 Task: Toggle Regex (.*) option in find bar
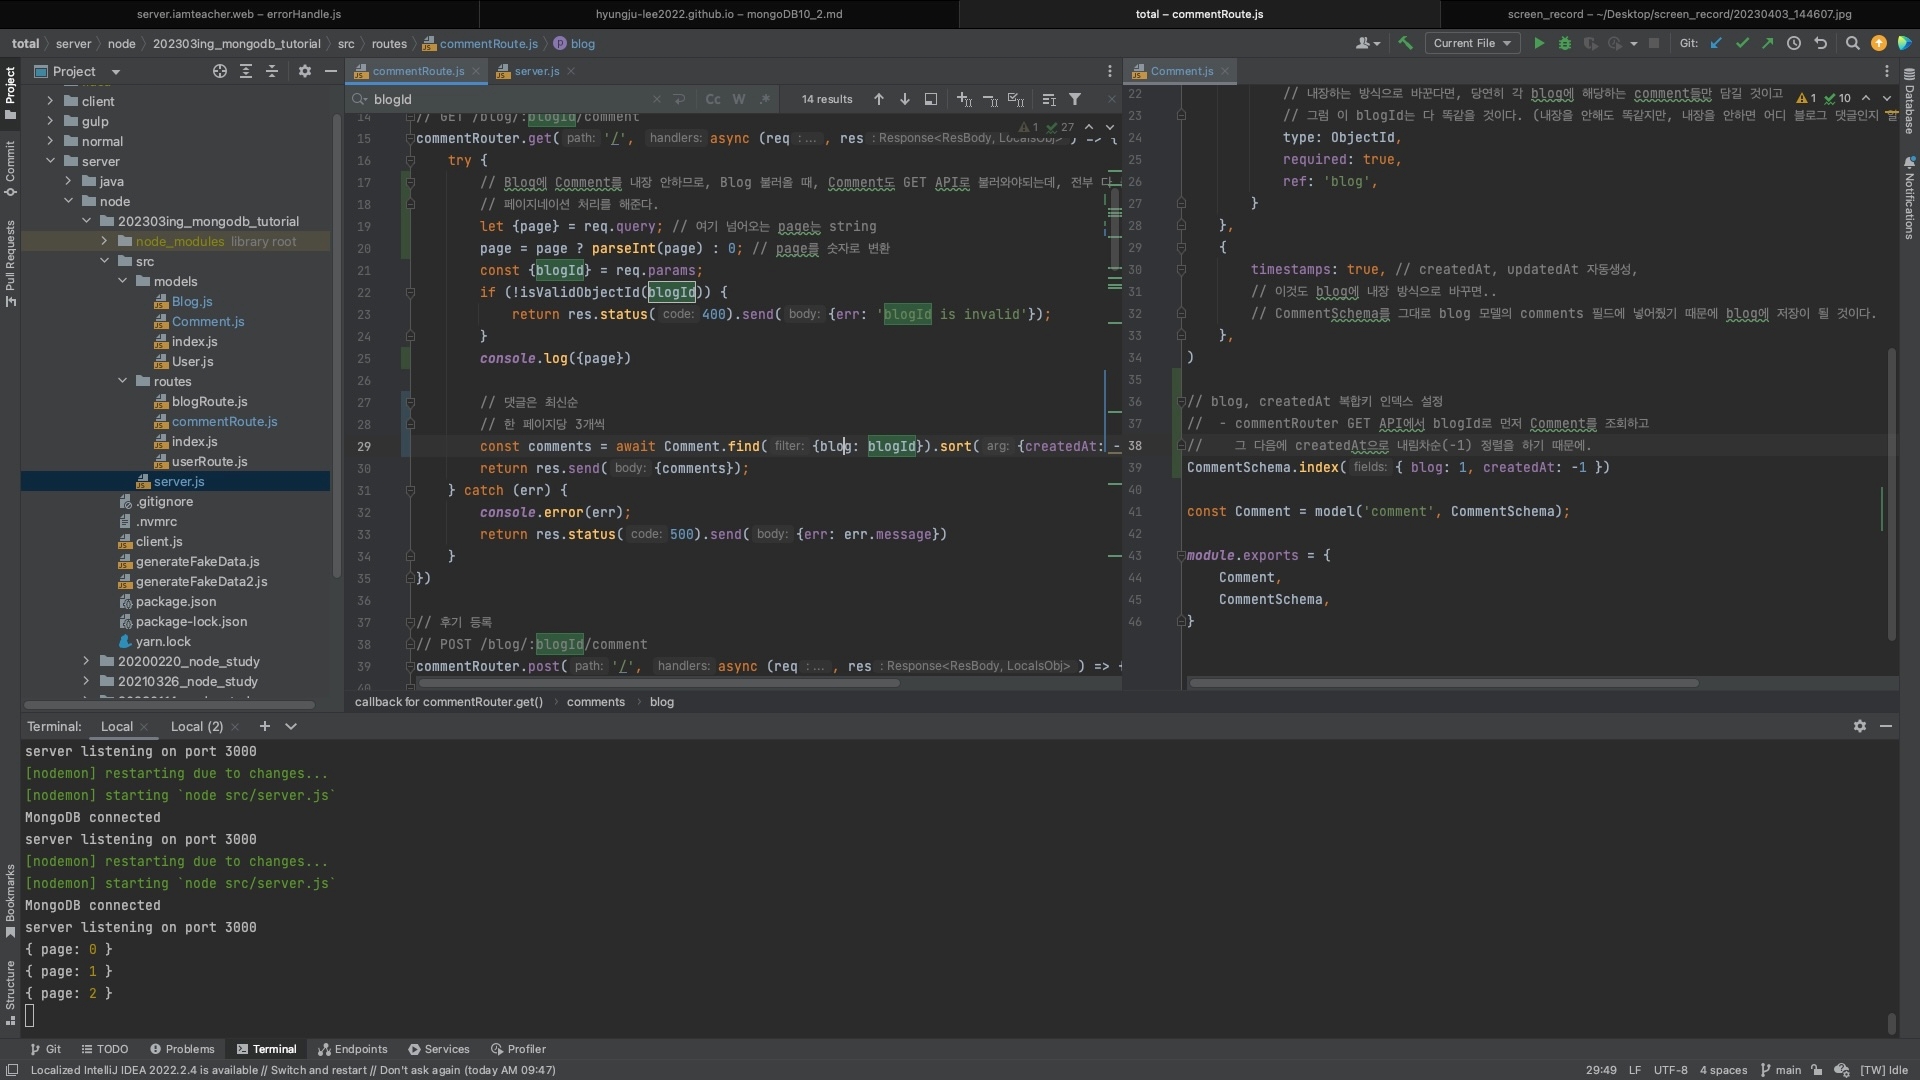765,99
